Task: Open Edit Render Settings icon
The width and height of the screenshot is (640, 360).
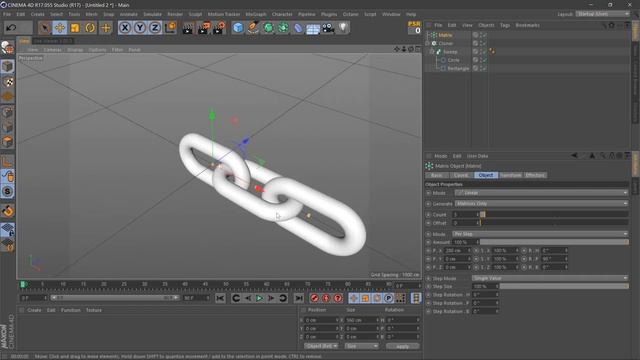Action: (x=219, y=28)
